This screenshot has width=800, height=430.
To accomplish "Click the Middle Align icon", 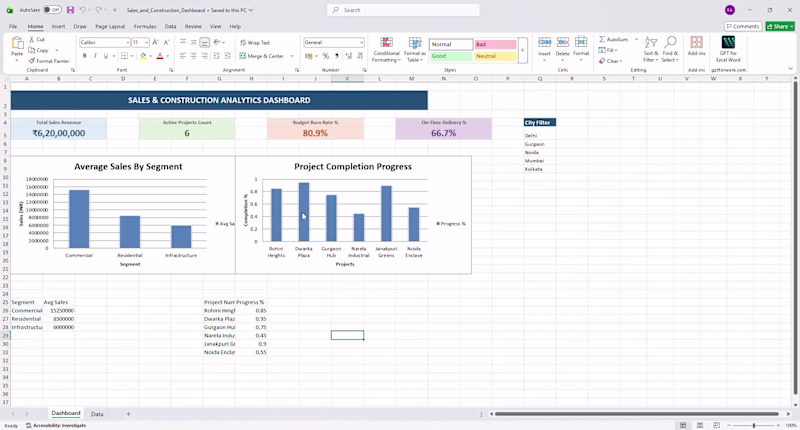I will [x=193, y=43].
